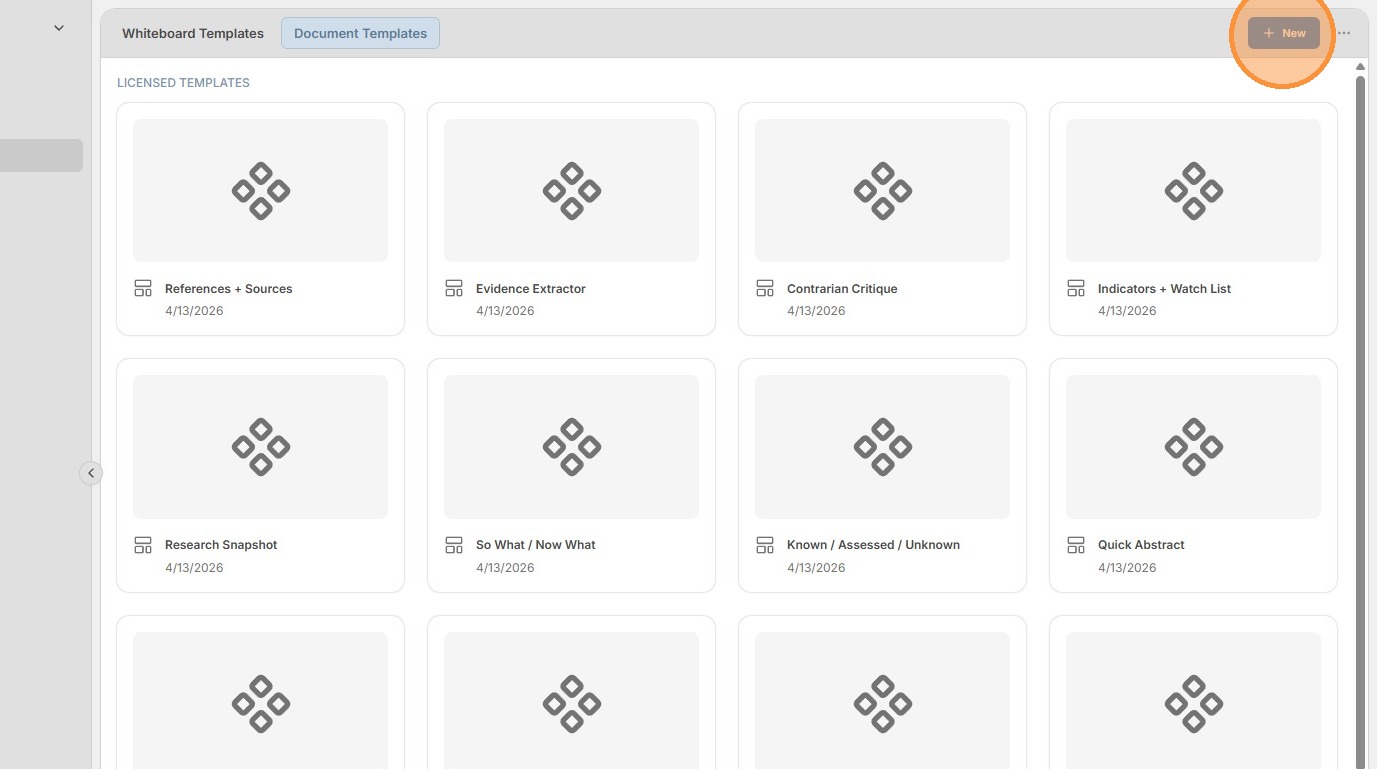Click the template icon beside Quick Abstract

pos(1076,545)
